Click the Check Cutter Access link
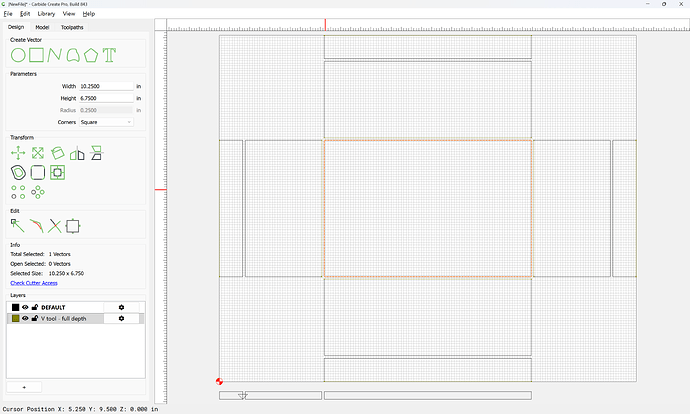 34,283
